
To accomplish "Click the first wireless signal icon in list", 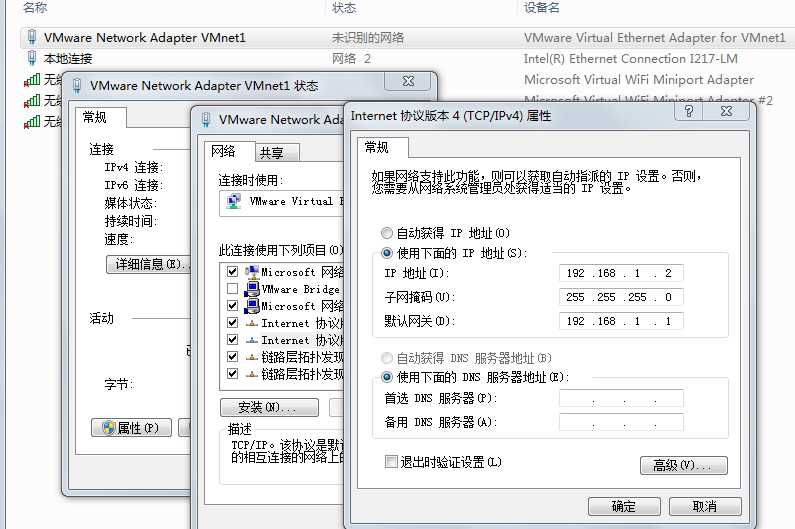I will [32, 80].
